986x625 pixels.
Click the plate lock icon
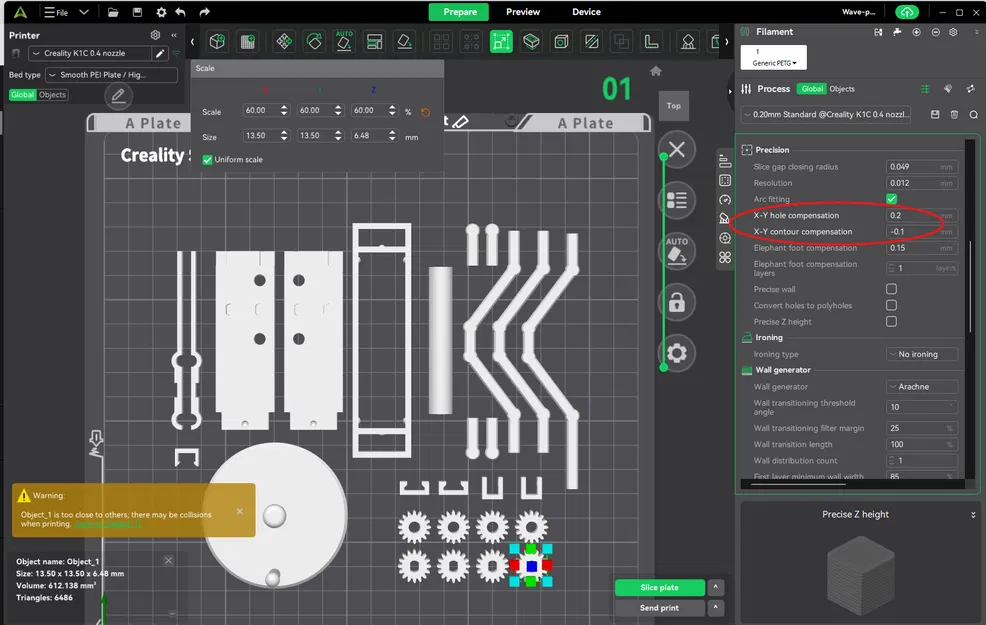(677, 302)
